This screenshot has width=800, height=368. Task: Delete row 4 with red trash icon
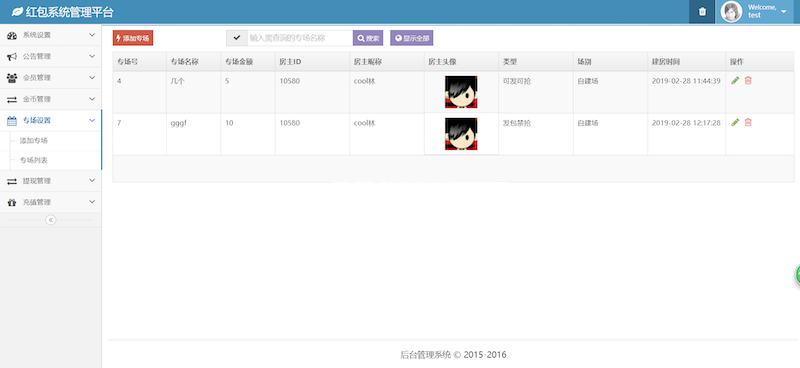tap(748, 81)
